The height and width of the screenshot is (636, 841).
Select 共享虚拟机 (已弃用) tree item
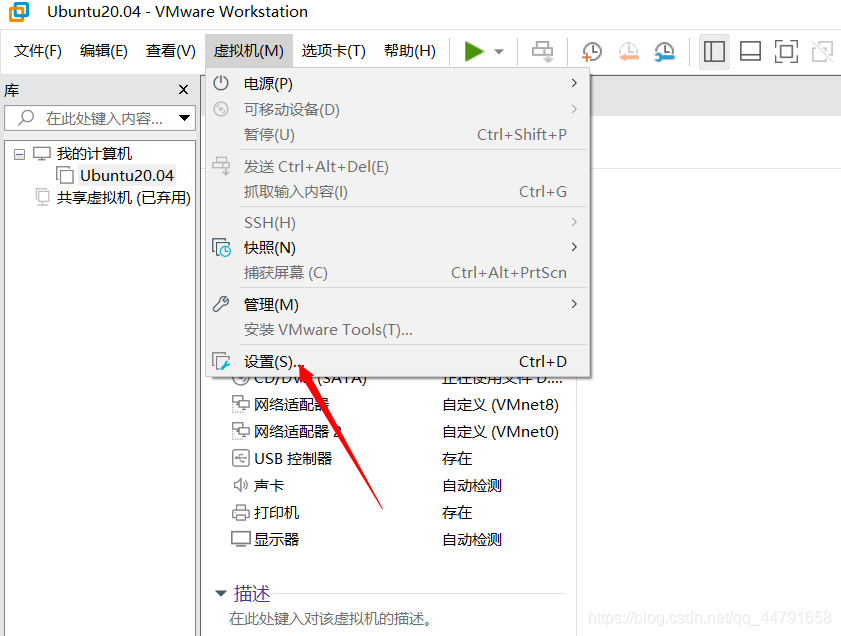(x=123, y=198)
